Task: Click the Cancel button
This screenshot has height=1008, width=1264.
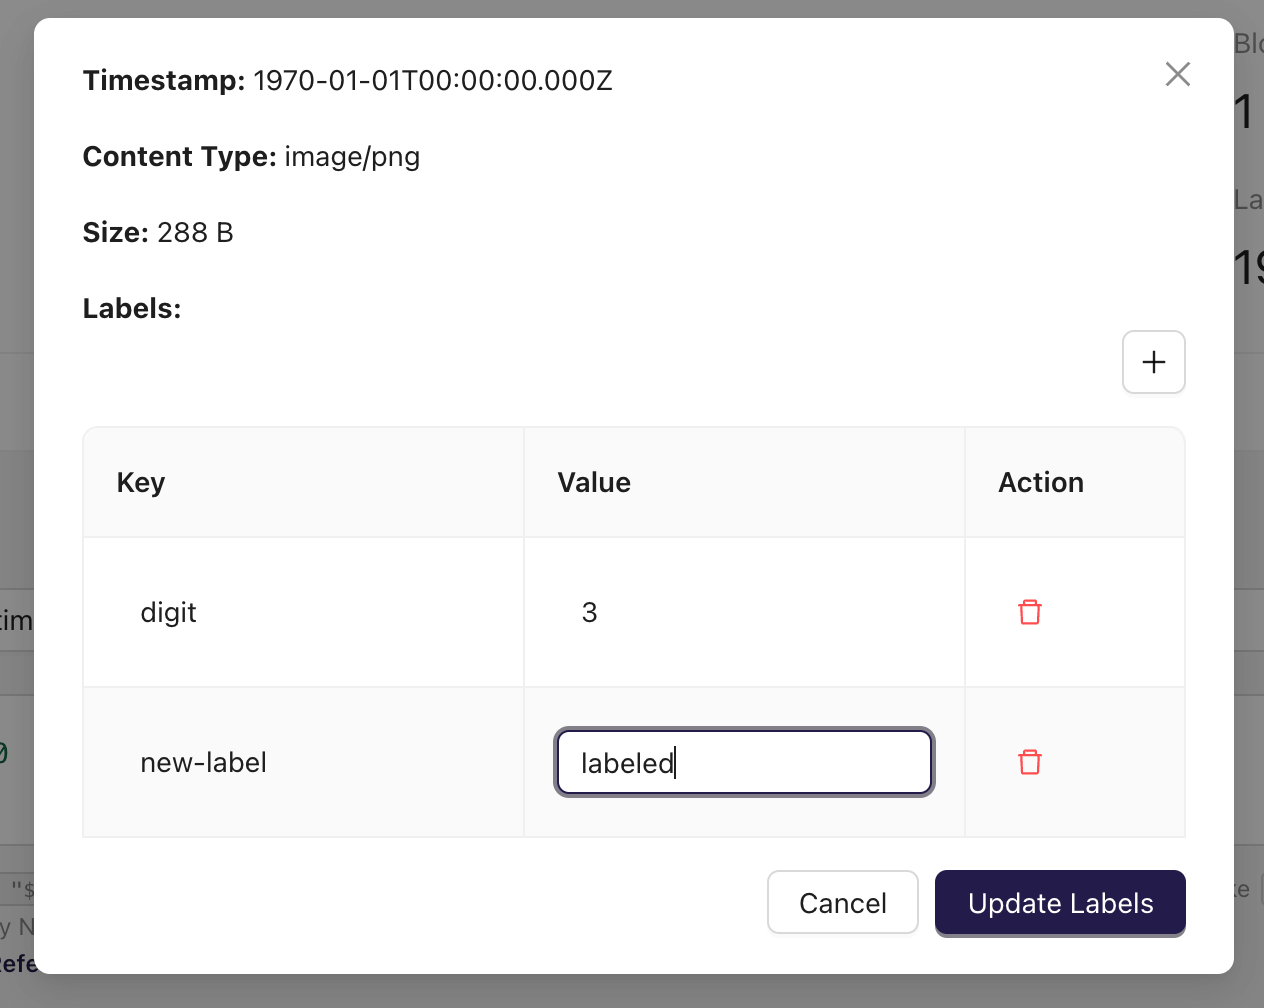Action: 842,902
